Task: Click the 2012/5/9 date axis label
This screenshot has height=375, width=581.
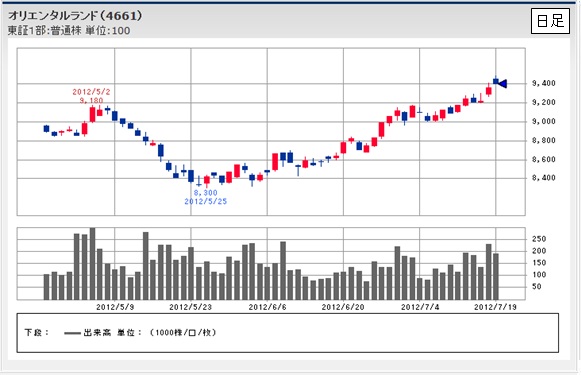Action: 115,307
